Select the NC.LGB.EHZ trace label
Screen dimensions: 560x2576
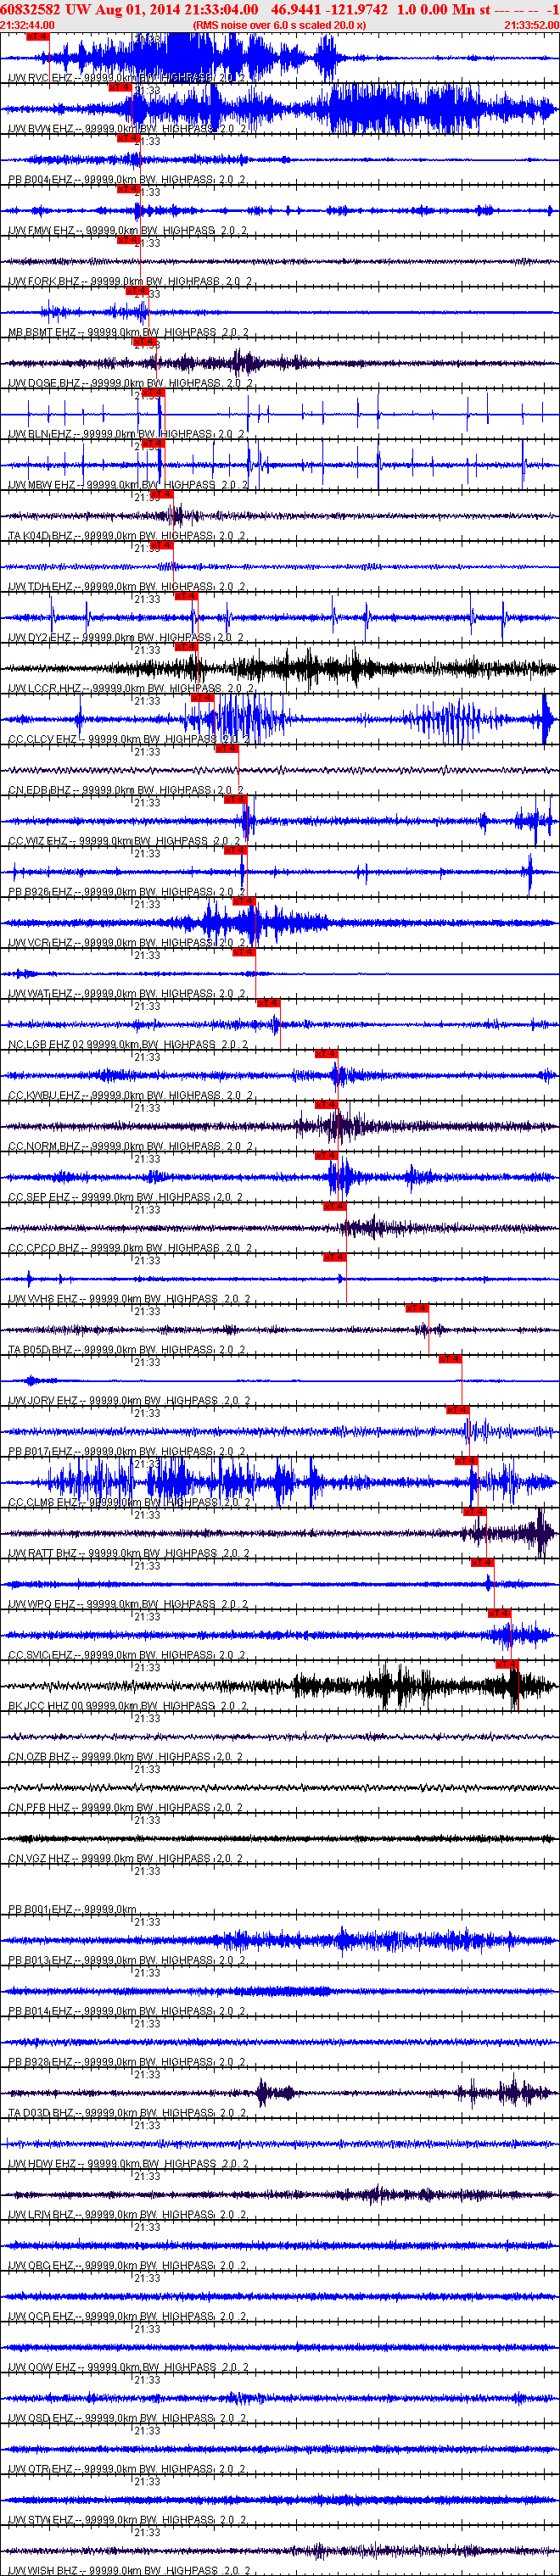(127, 1045)
